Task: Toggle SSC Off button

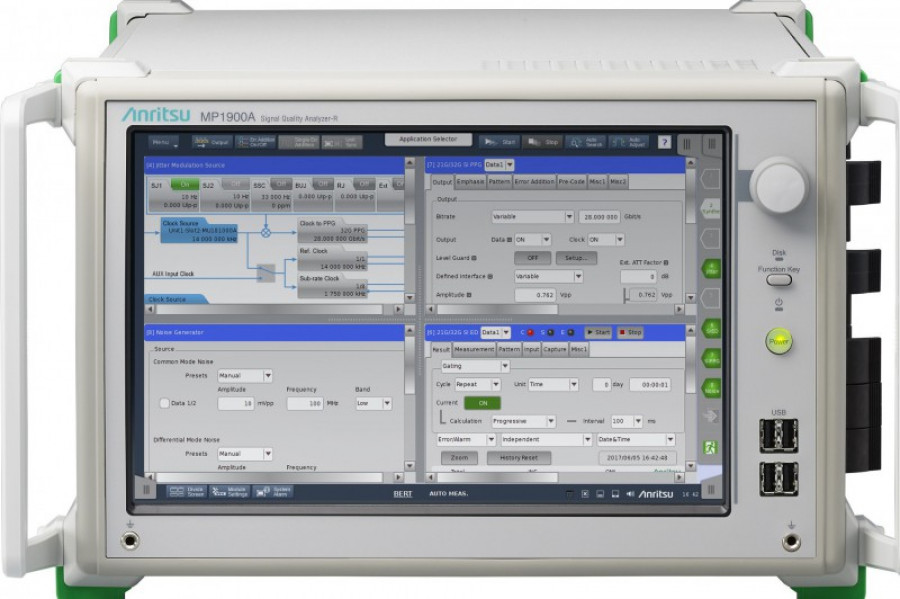Action: click(x=281, y=185)
